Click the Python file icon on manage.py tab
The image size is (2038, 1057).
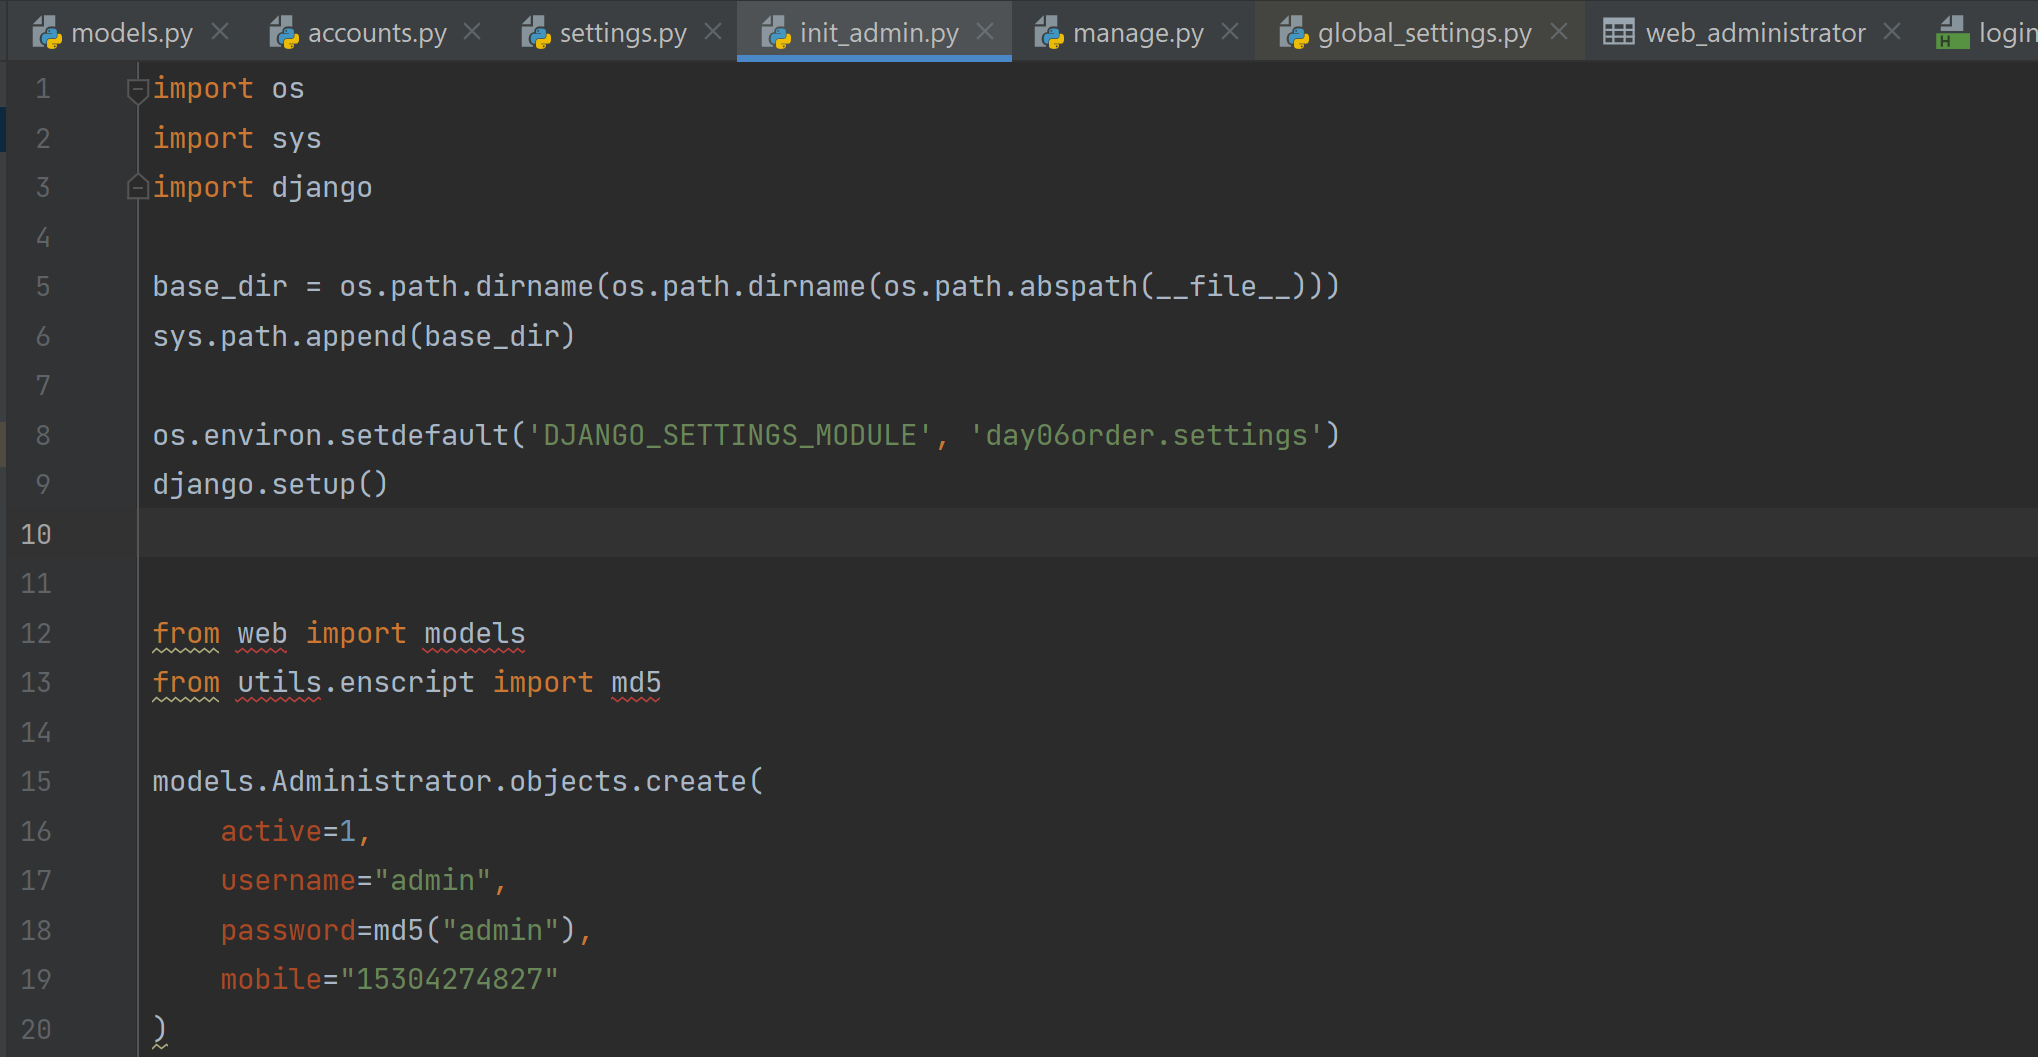pyautogui.click(x=1049, y=33)
